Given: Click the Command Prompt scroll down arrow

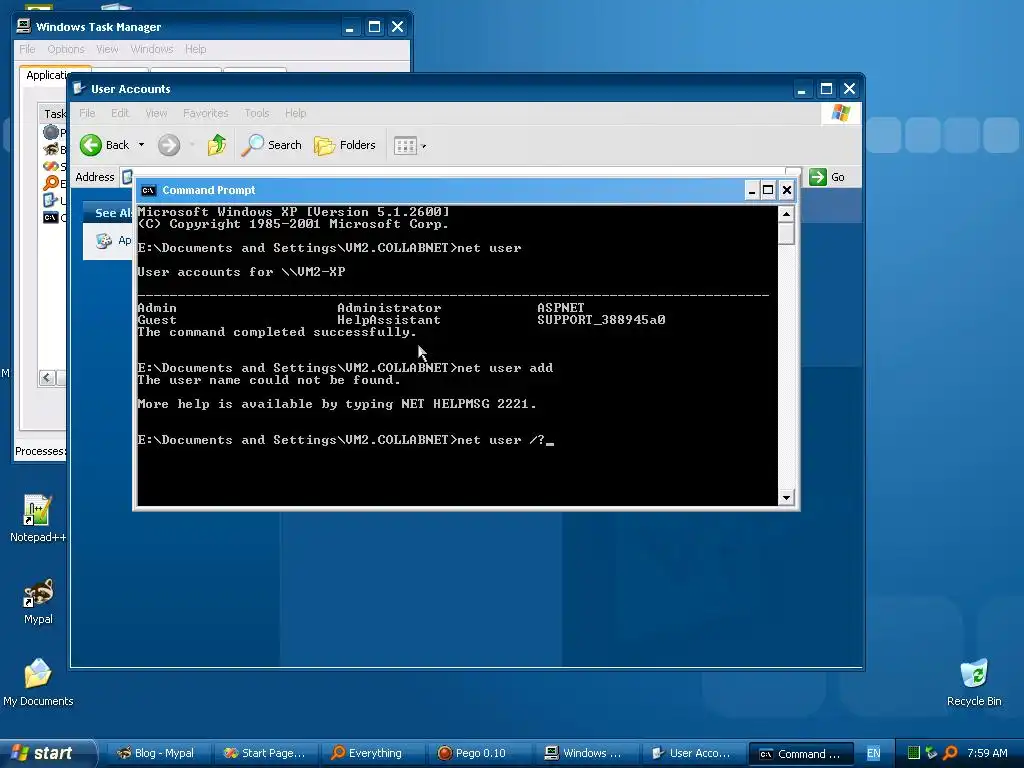Looking at the screenshot, I should coord(786,498).
